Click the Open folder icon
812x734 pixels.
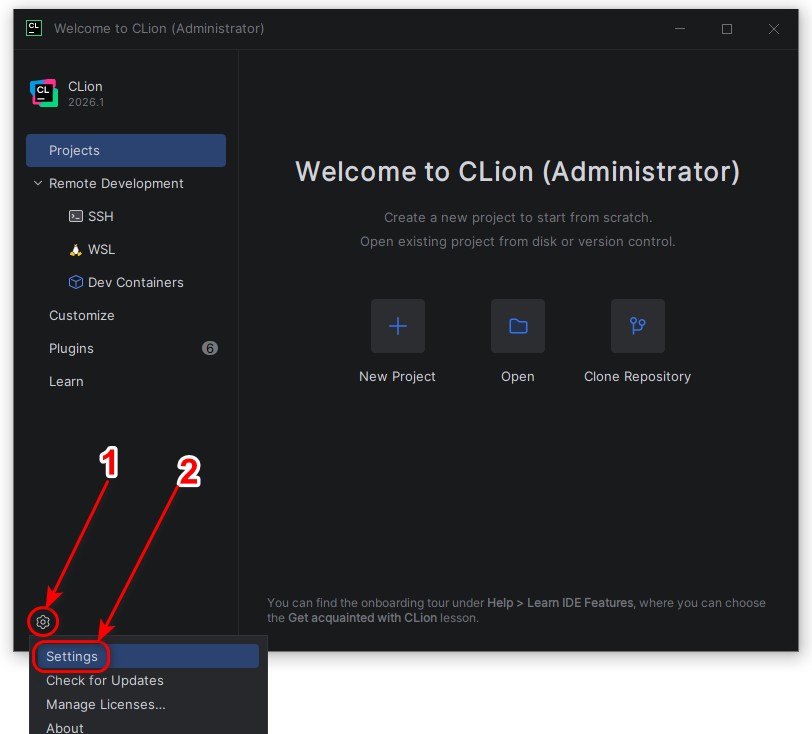pyautogui.click(x=518, y=326)
